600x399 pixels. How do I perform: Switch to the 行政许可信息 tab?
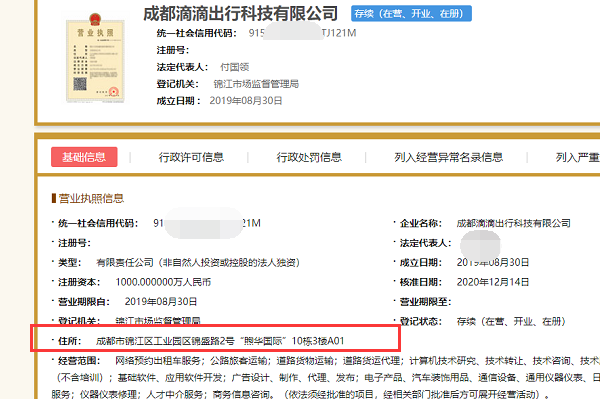(x=191, y=157)
